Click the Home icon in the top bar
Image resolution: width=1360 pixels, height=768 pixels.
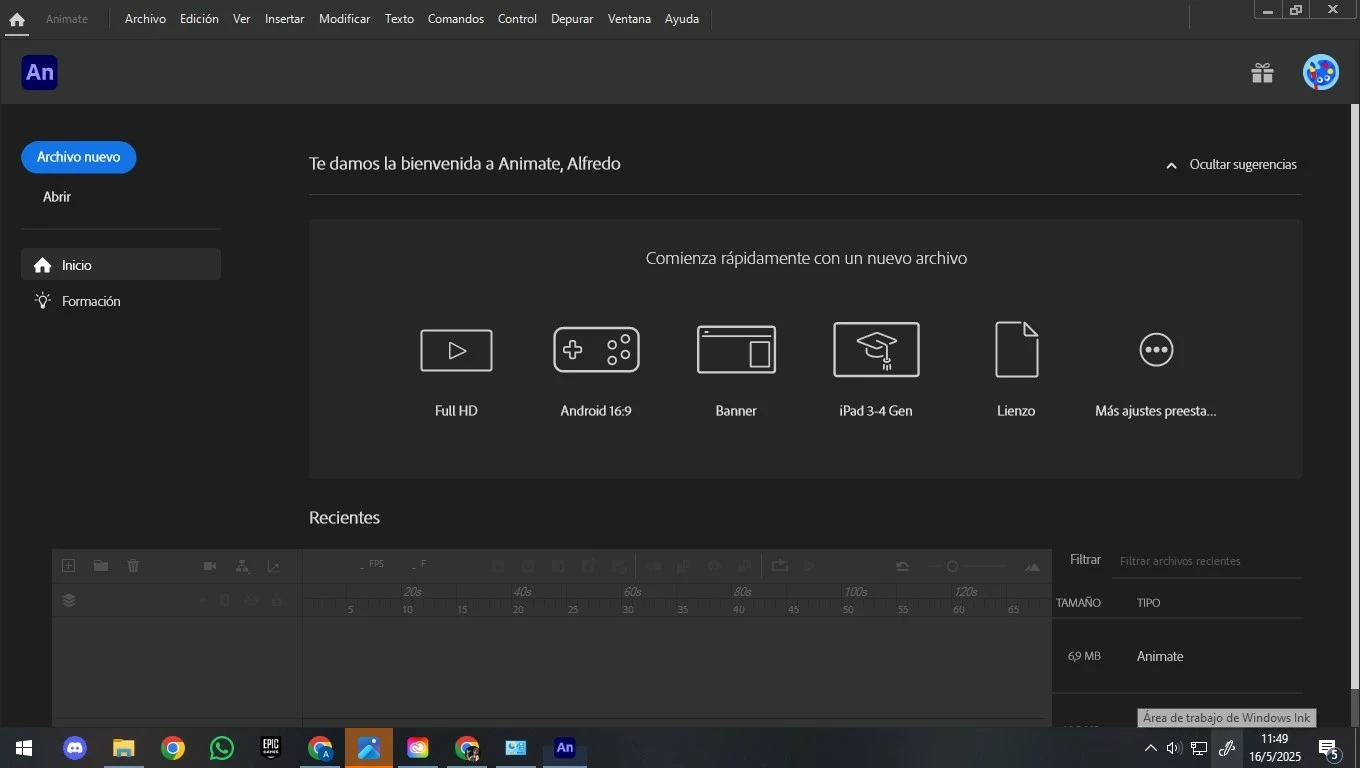[16, 19]
